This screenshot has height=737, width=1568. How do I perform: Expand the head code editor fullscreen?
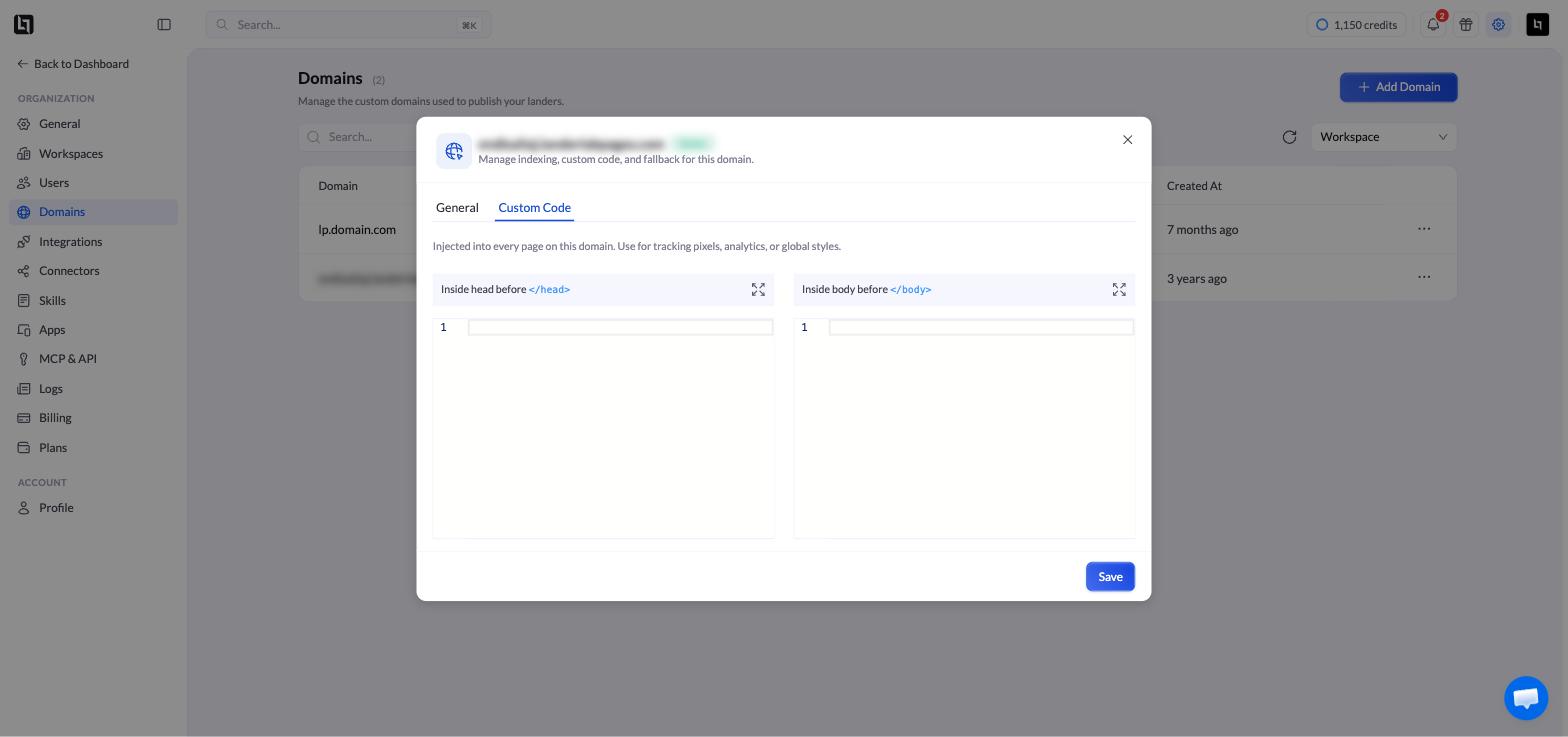(758, 290)
